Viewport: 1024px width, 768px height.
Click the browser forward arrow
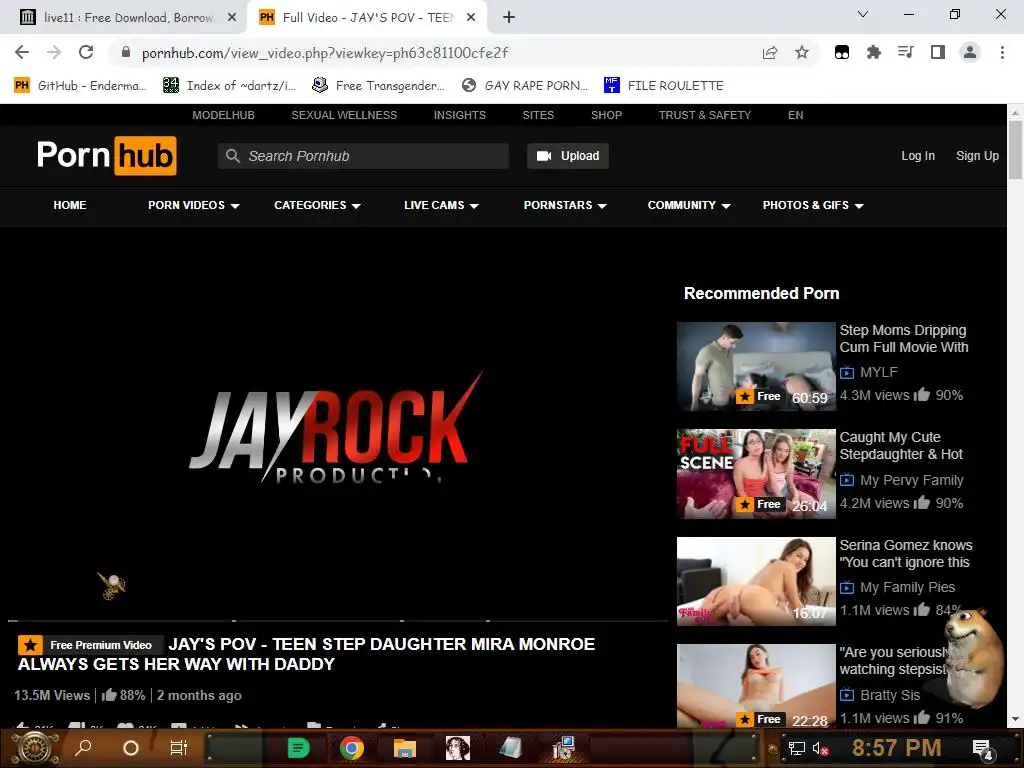click(54, 52)
